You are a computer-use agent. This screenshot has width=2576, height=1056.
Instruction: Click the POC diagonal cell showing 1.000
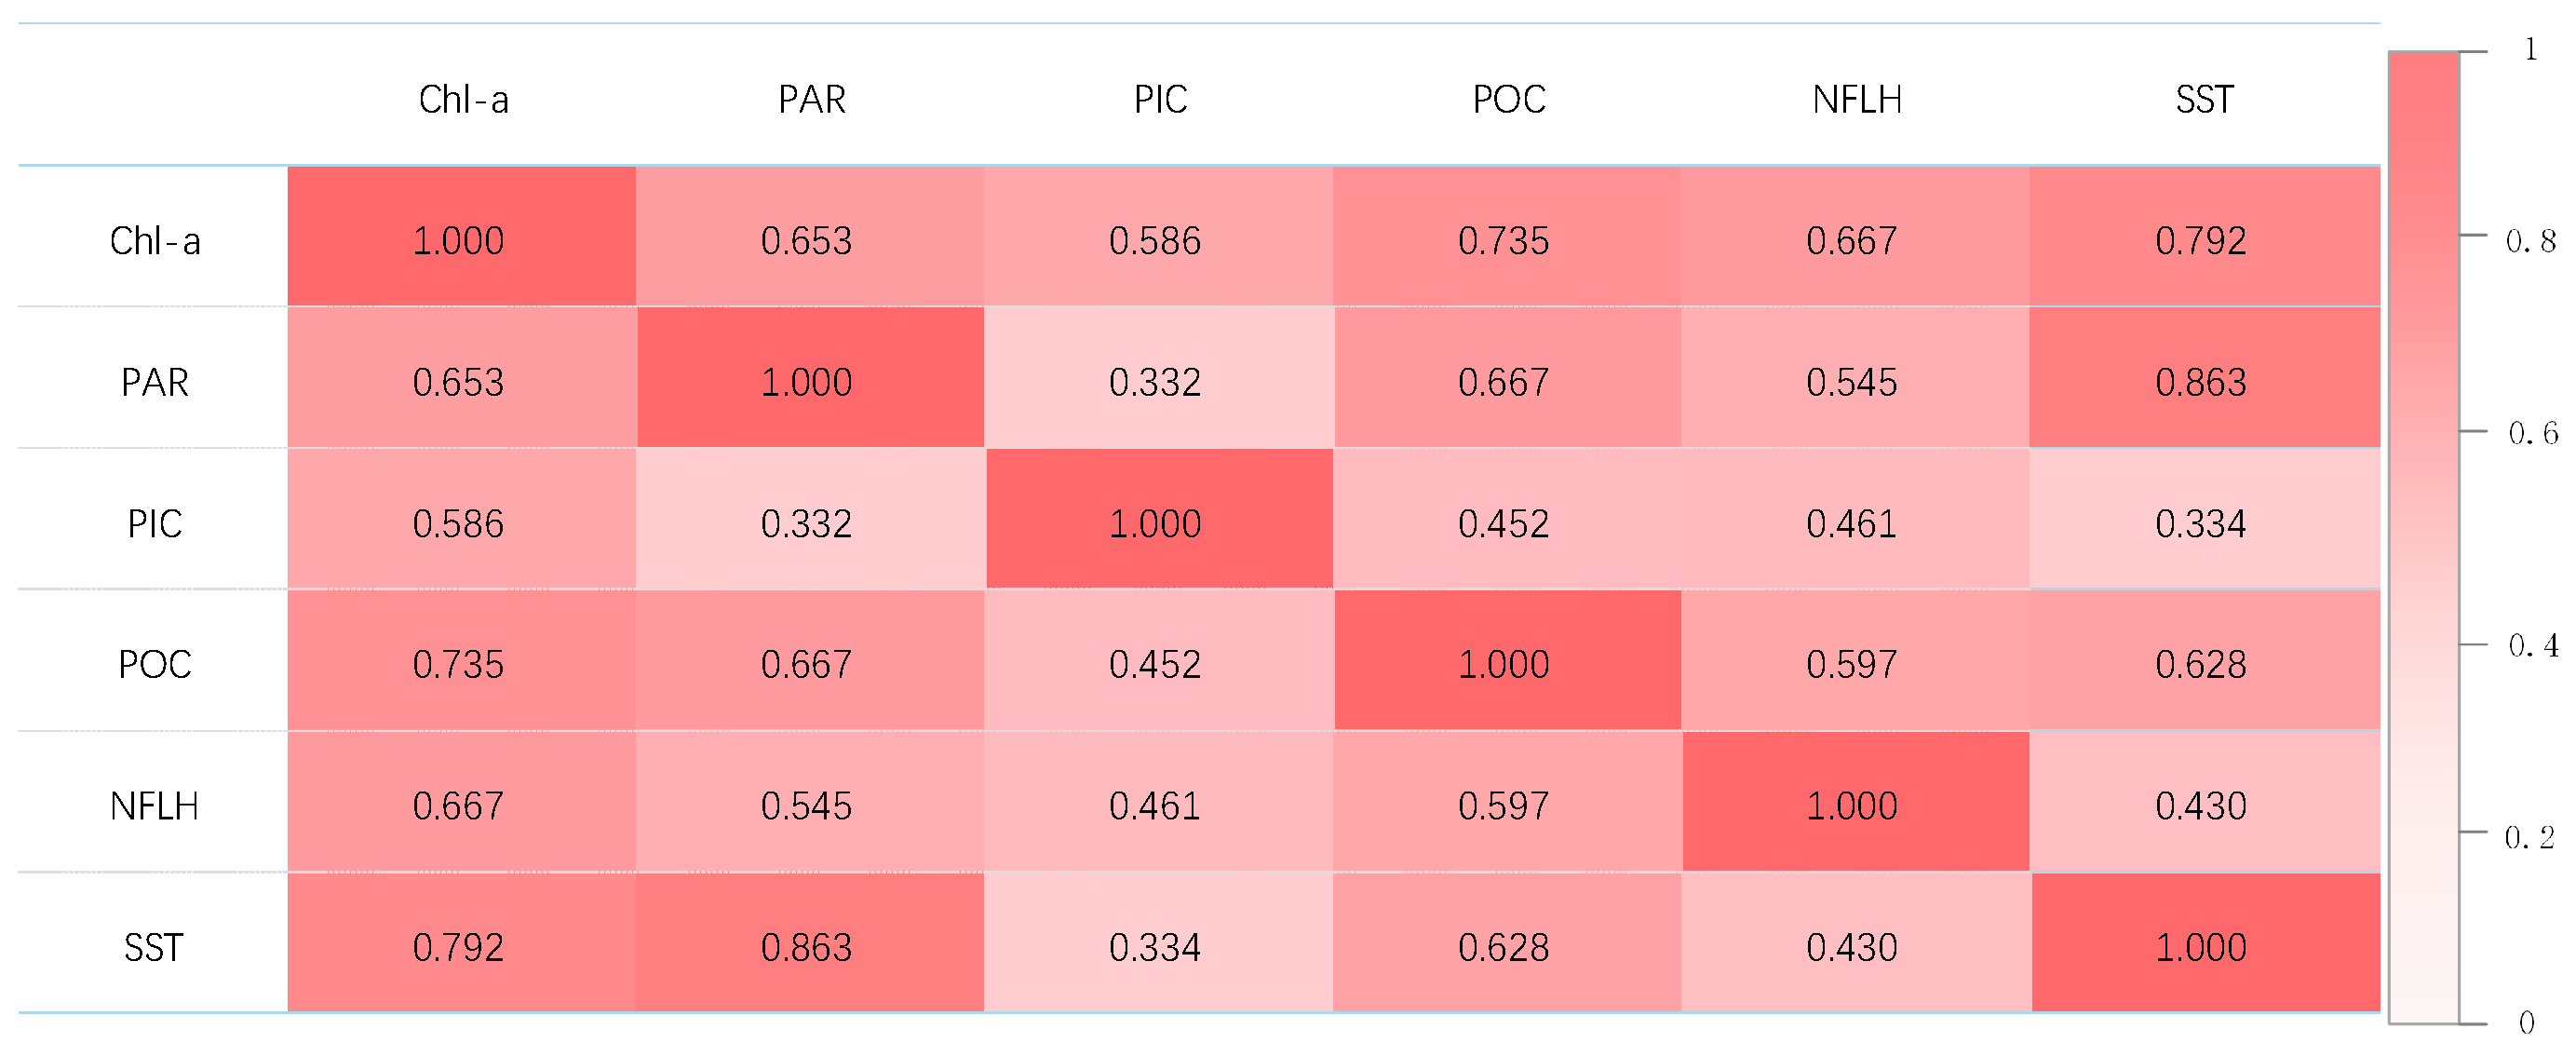[1503, 664]
